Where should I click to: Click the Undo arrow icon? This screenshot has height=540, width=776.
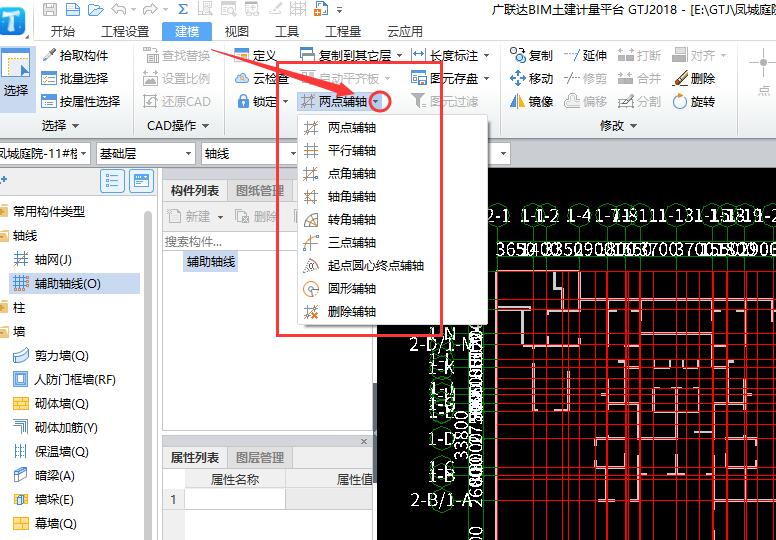click(119, 9)
